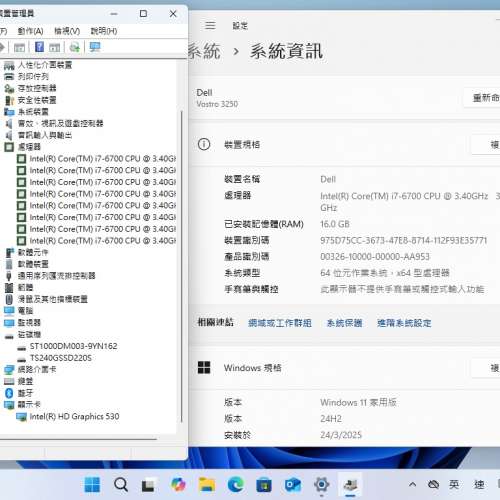The image size is (500, 500).
Task: Select the 軟體元件 category
Action: pos(33,252)
